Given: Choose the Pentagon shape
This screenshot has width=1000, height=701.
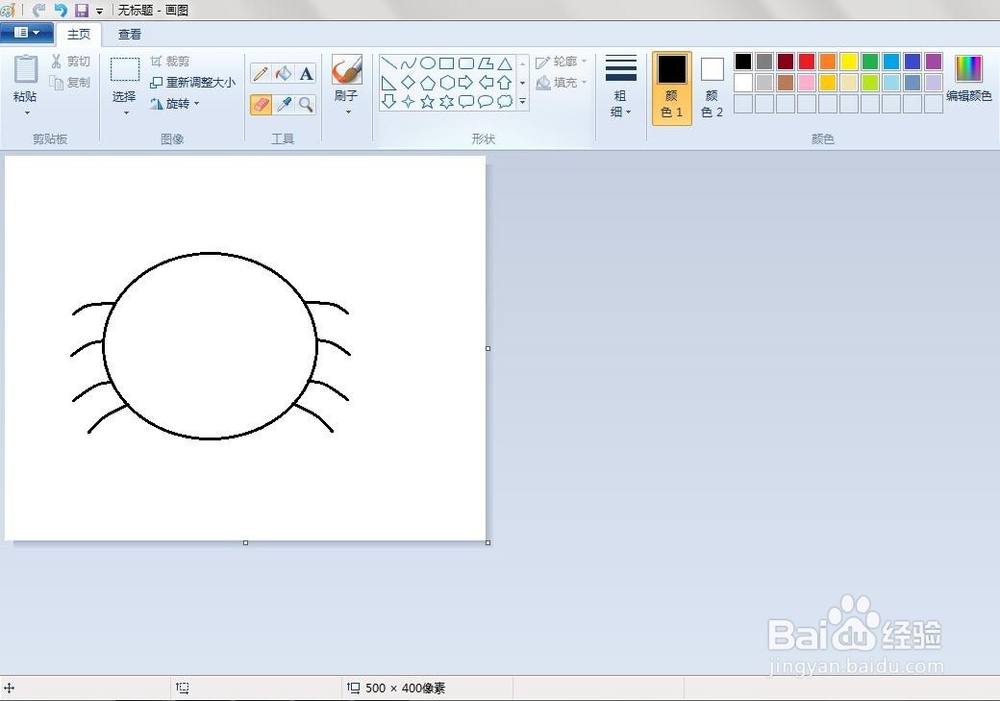Looking at the screenshot, I should pyautogui.click(x=428, y=82).
